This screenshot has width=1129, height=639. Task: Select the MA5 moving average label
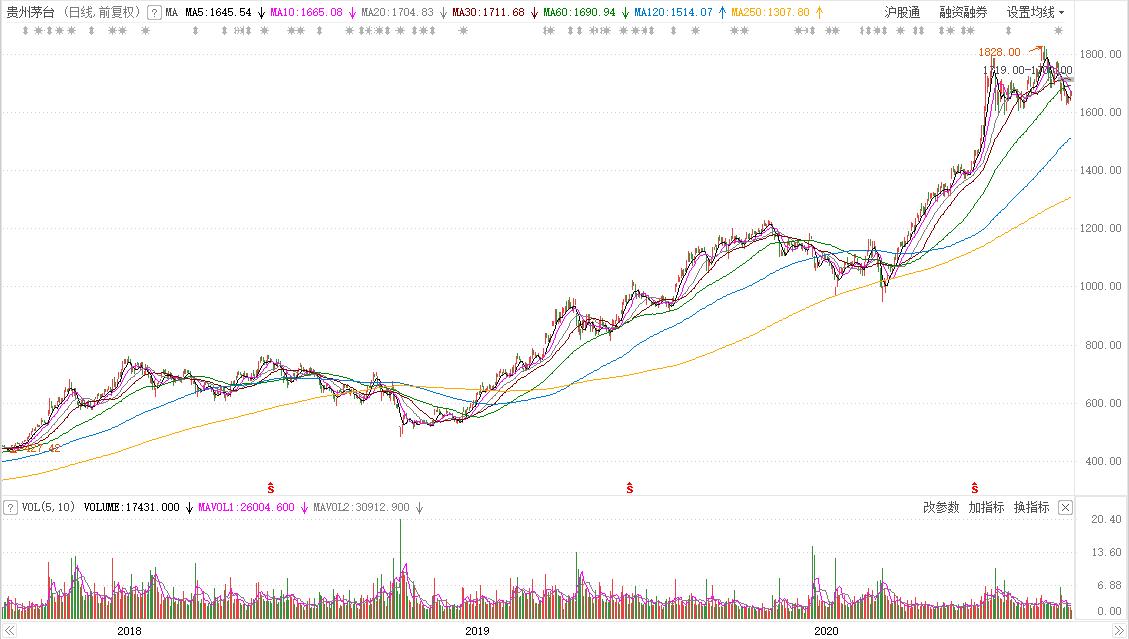tap(219, 12)
